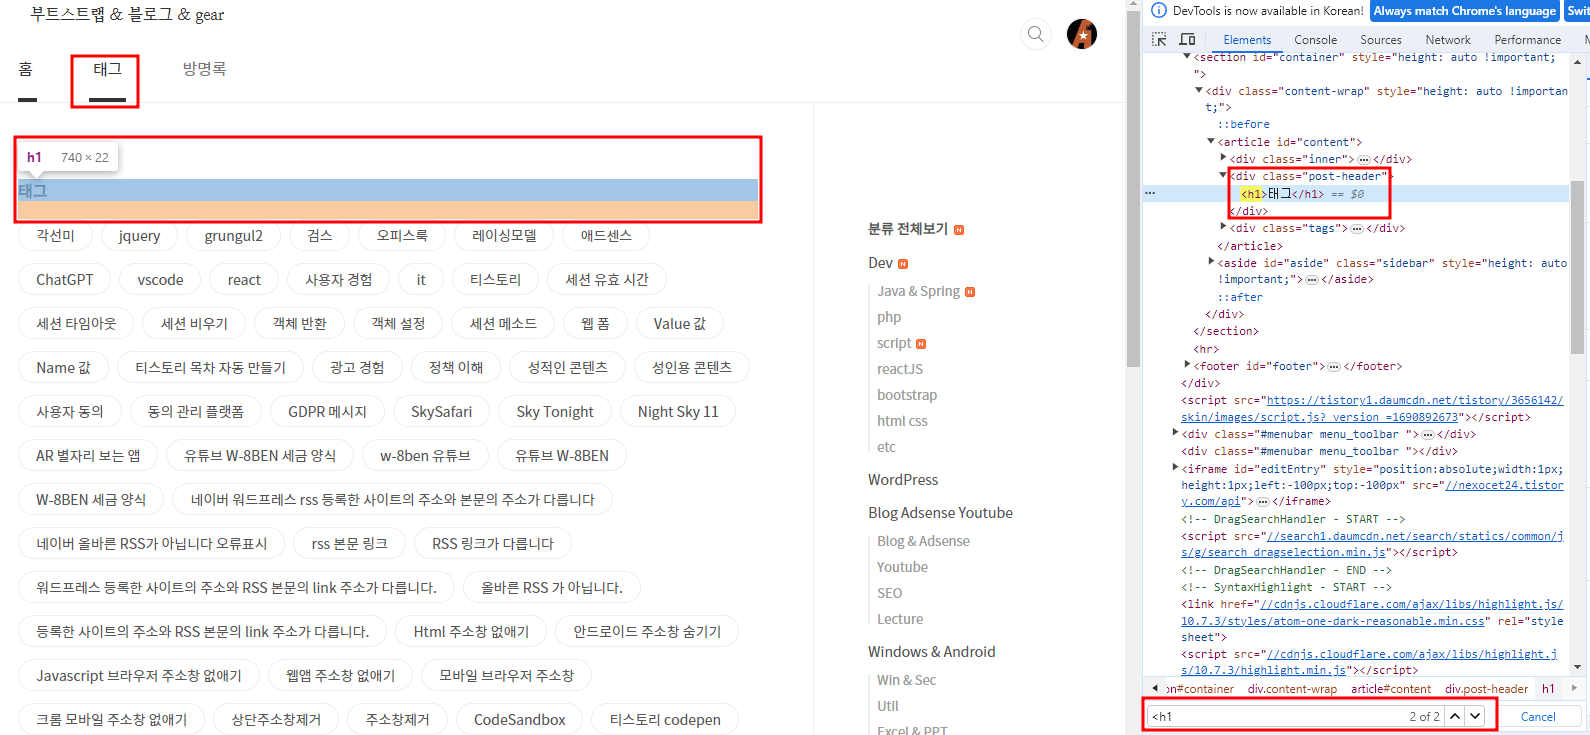Open the Night Sky 11 tag
The image size is (1590, 735).
pos(678,412)
